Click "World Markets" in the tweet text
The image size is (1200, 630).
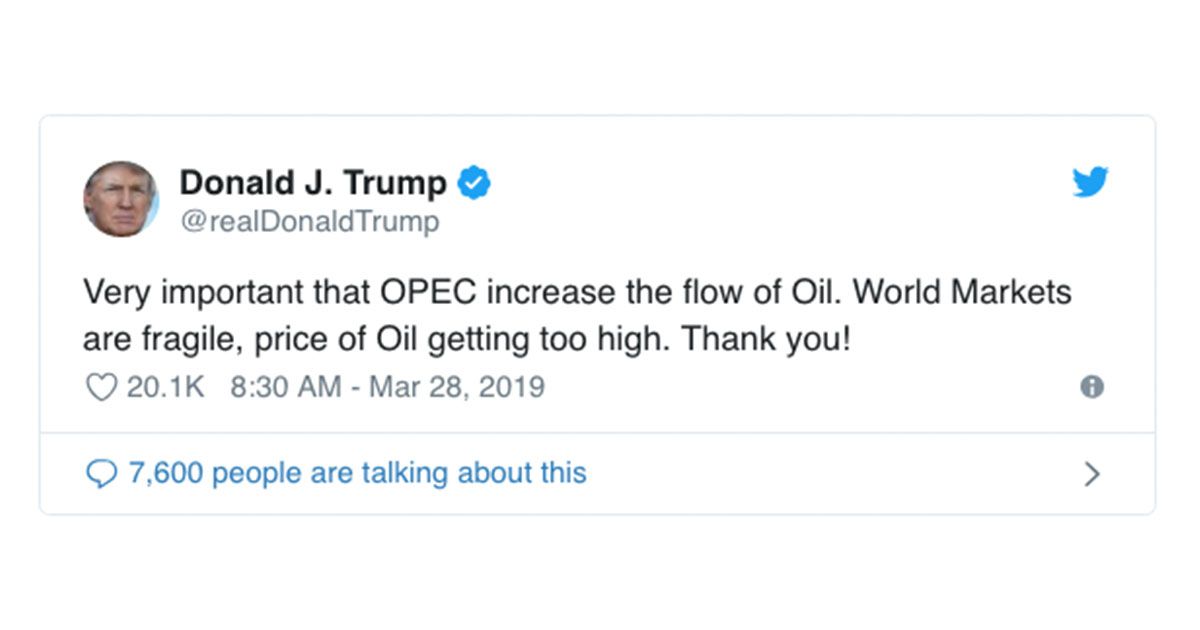coord(964,293)
